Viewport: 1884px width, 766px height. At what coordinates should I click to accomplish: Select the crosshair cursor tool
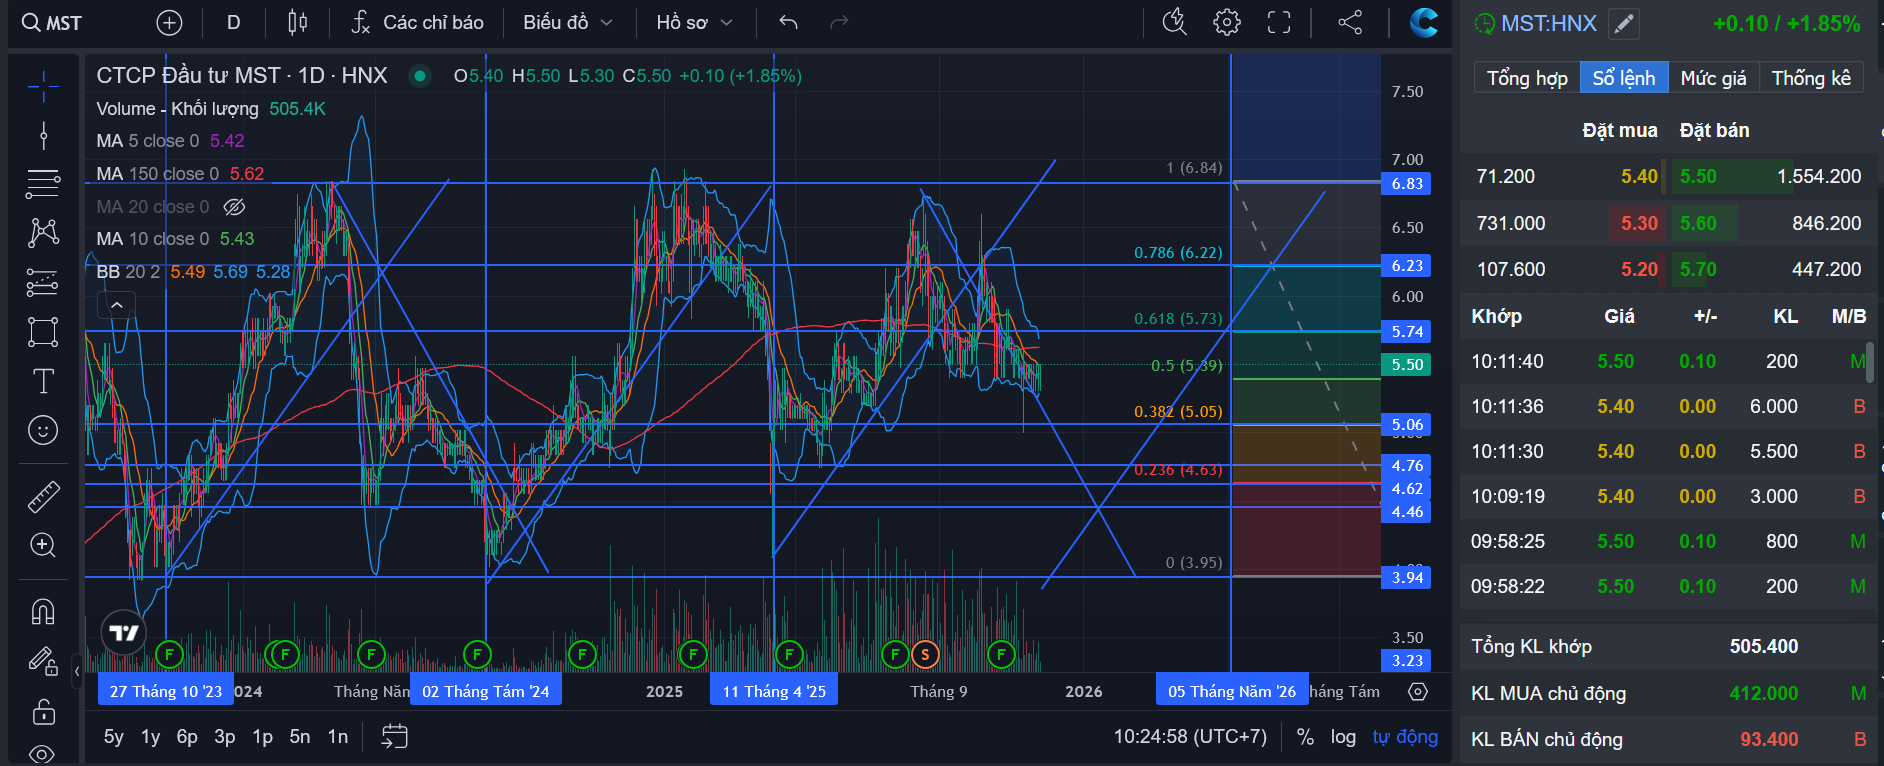click(43, 87)
